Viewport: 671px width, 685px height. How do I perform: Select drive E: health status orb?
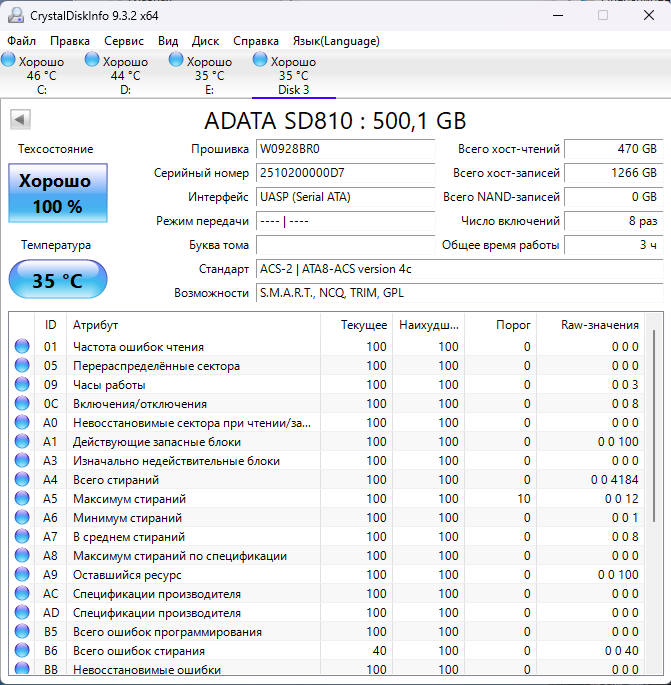[x=177, y=61]
